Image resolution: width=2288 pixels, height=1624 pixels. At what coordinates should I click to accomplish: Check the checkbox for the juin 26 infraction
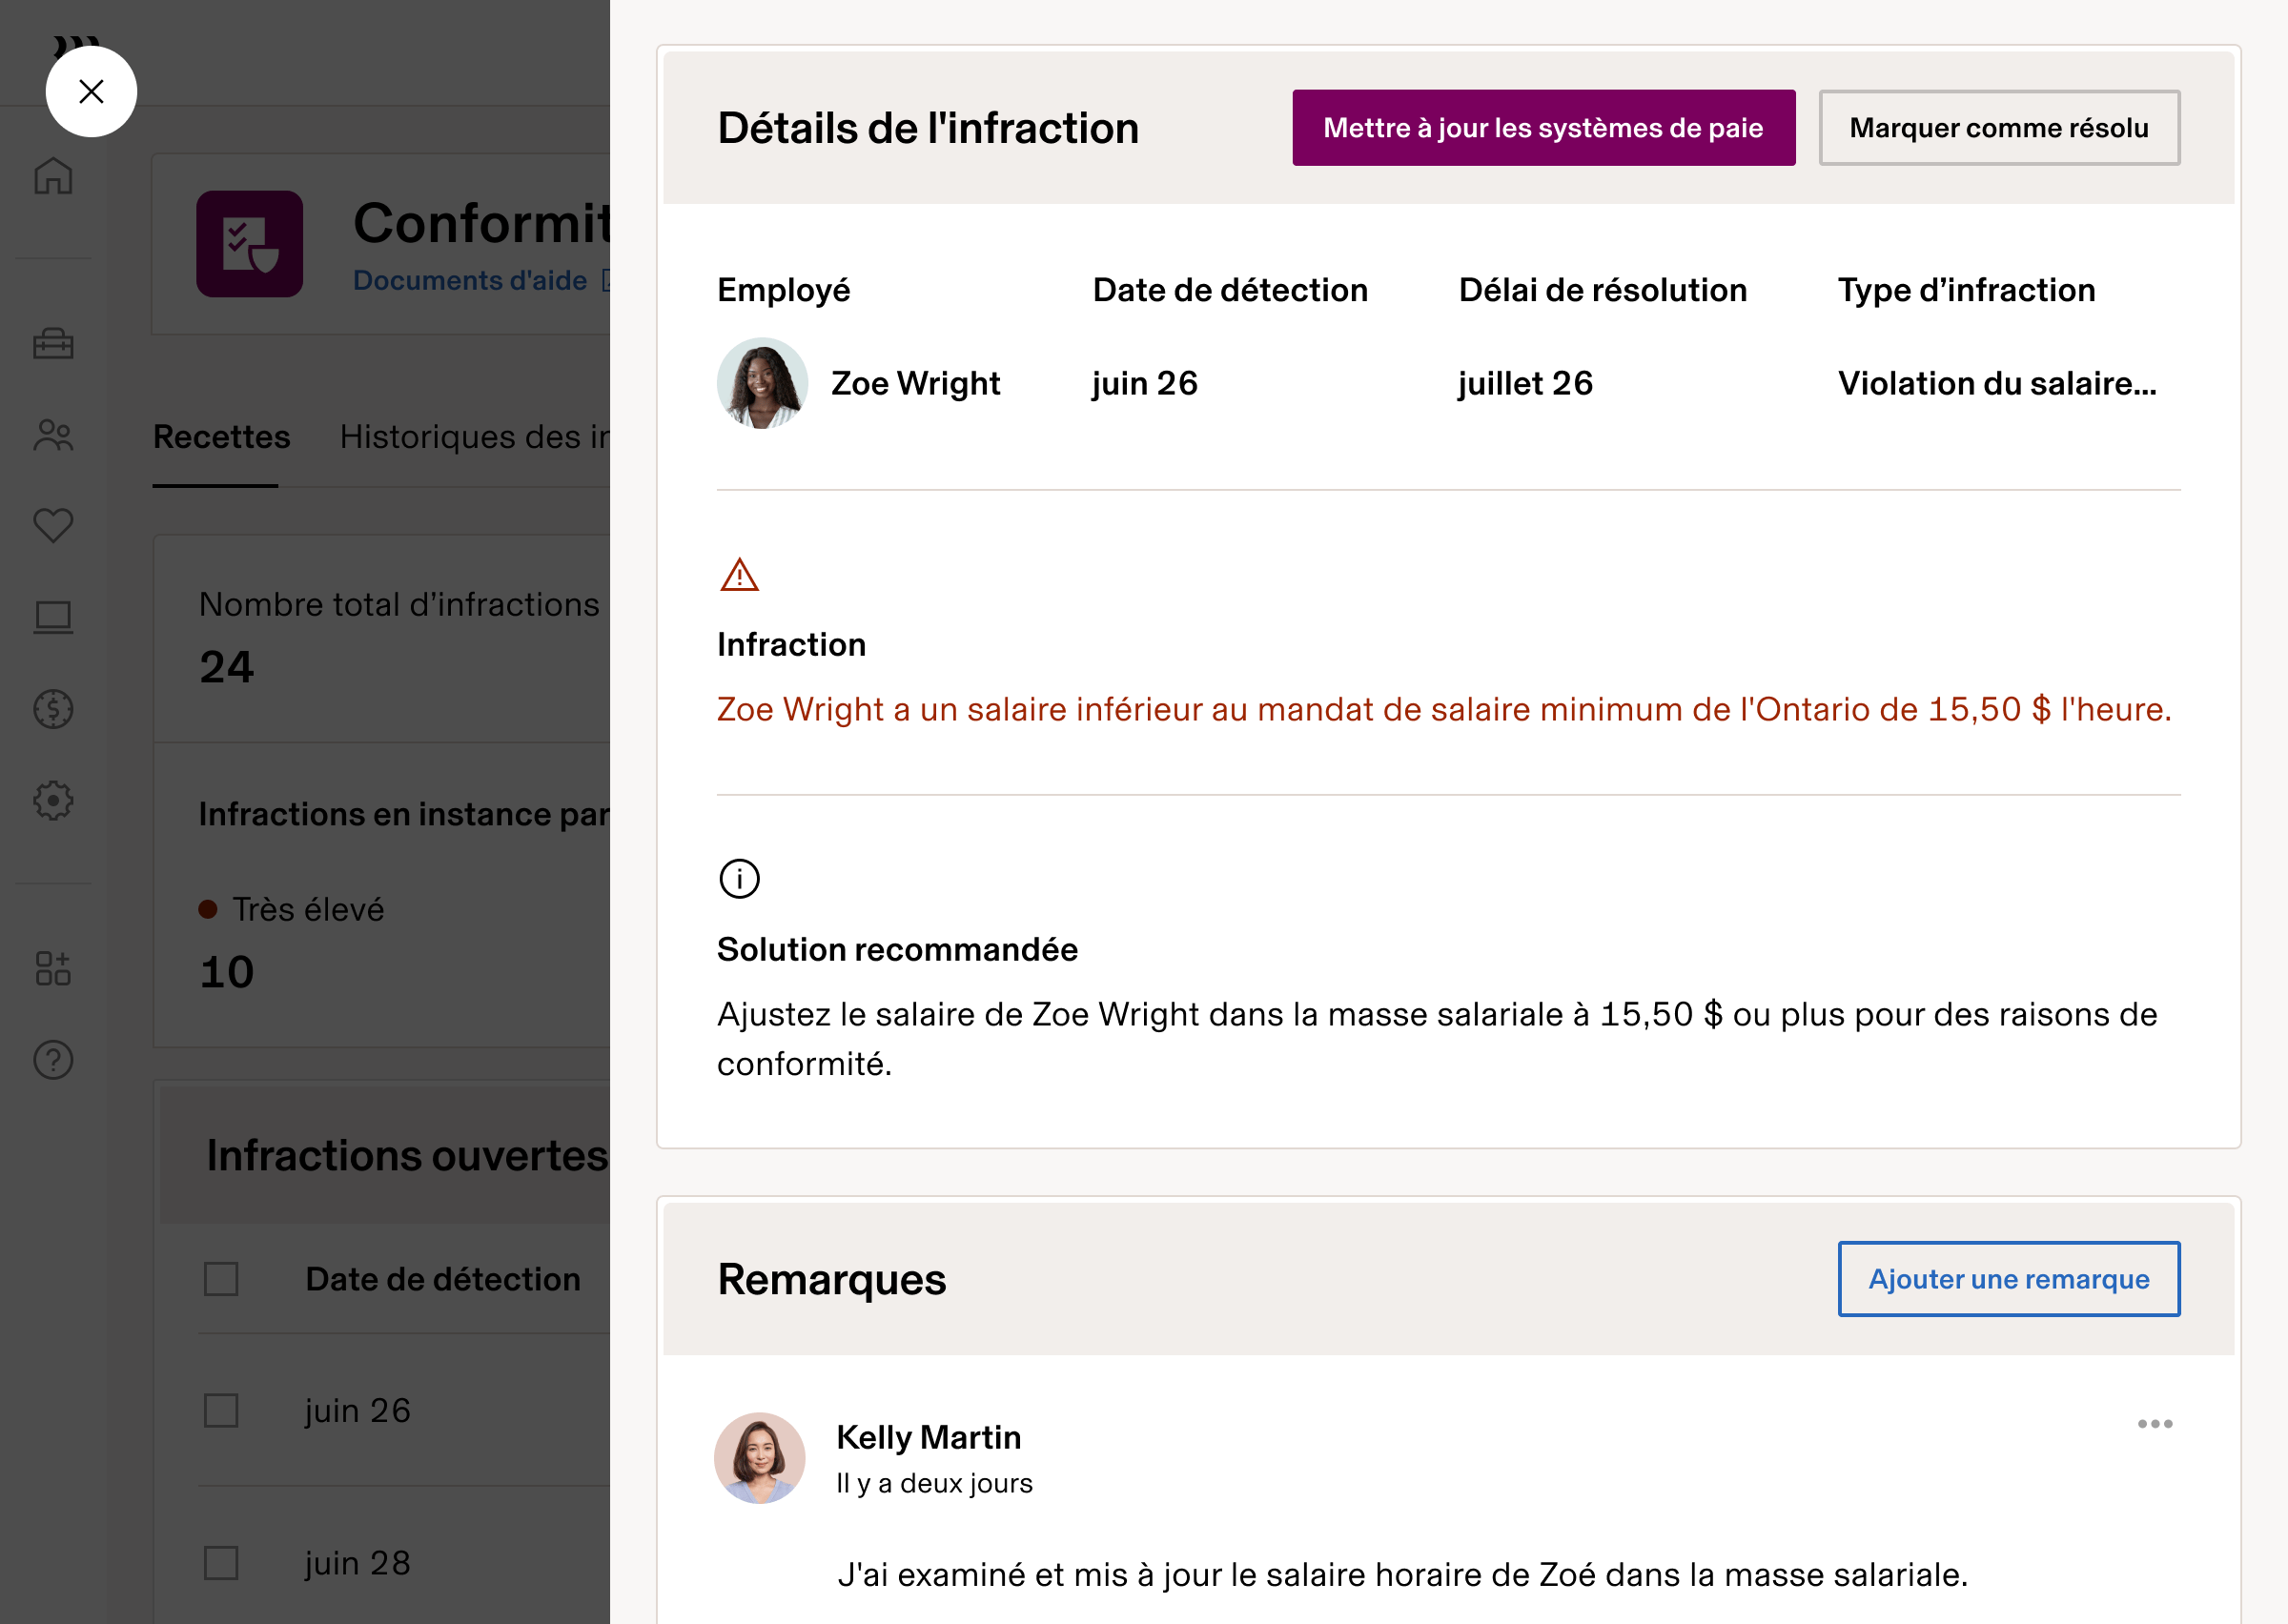(x=220, y=1410)
